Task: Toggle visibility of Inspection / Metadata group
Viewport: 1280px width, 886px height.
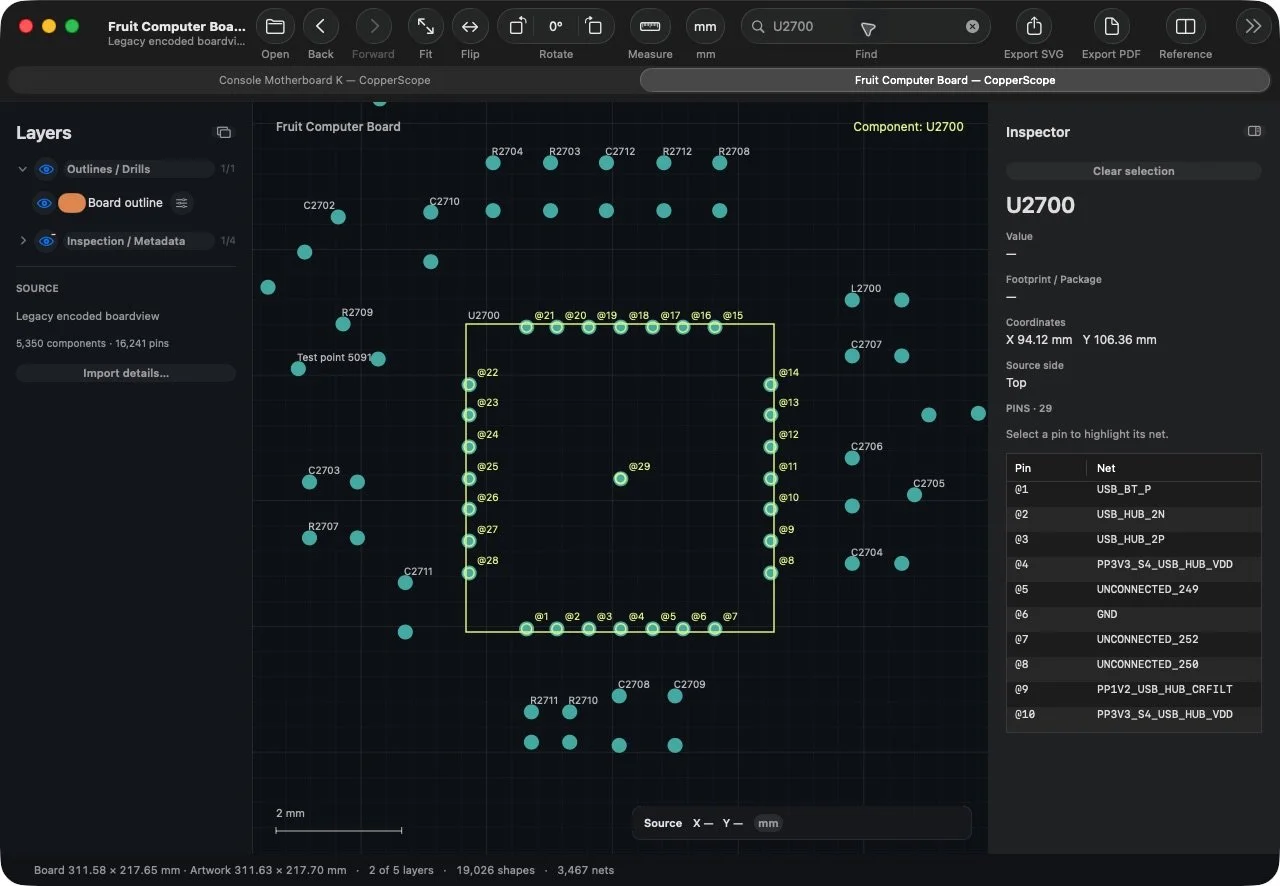Action: (46, 241)
